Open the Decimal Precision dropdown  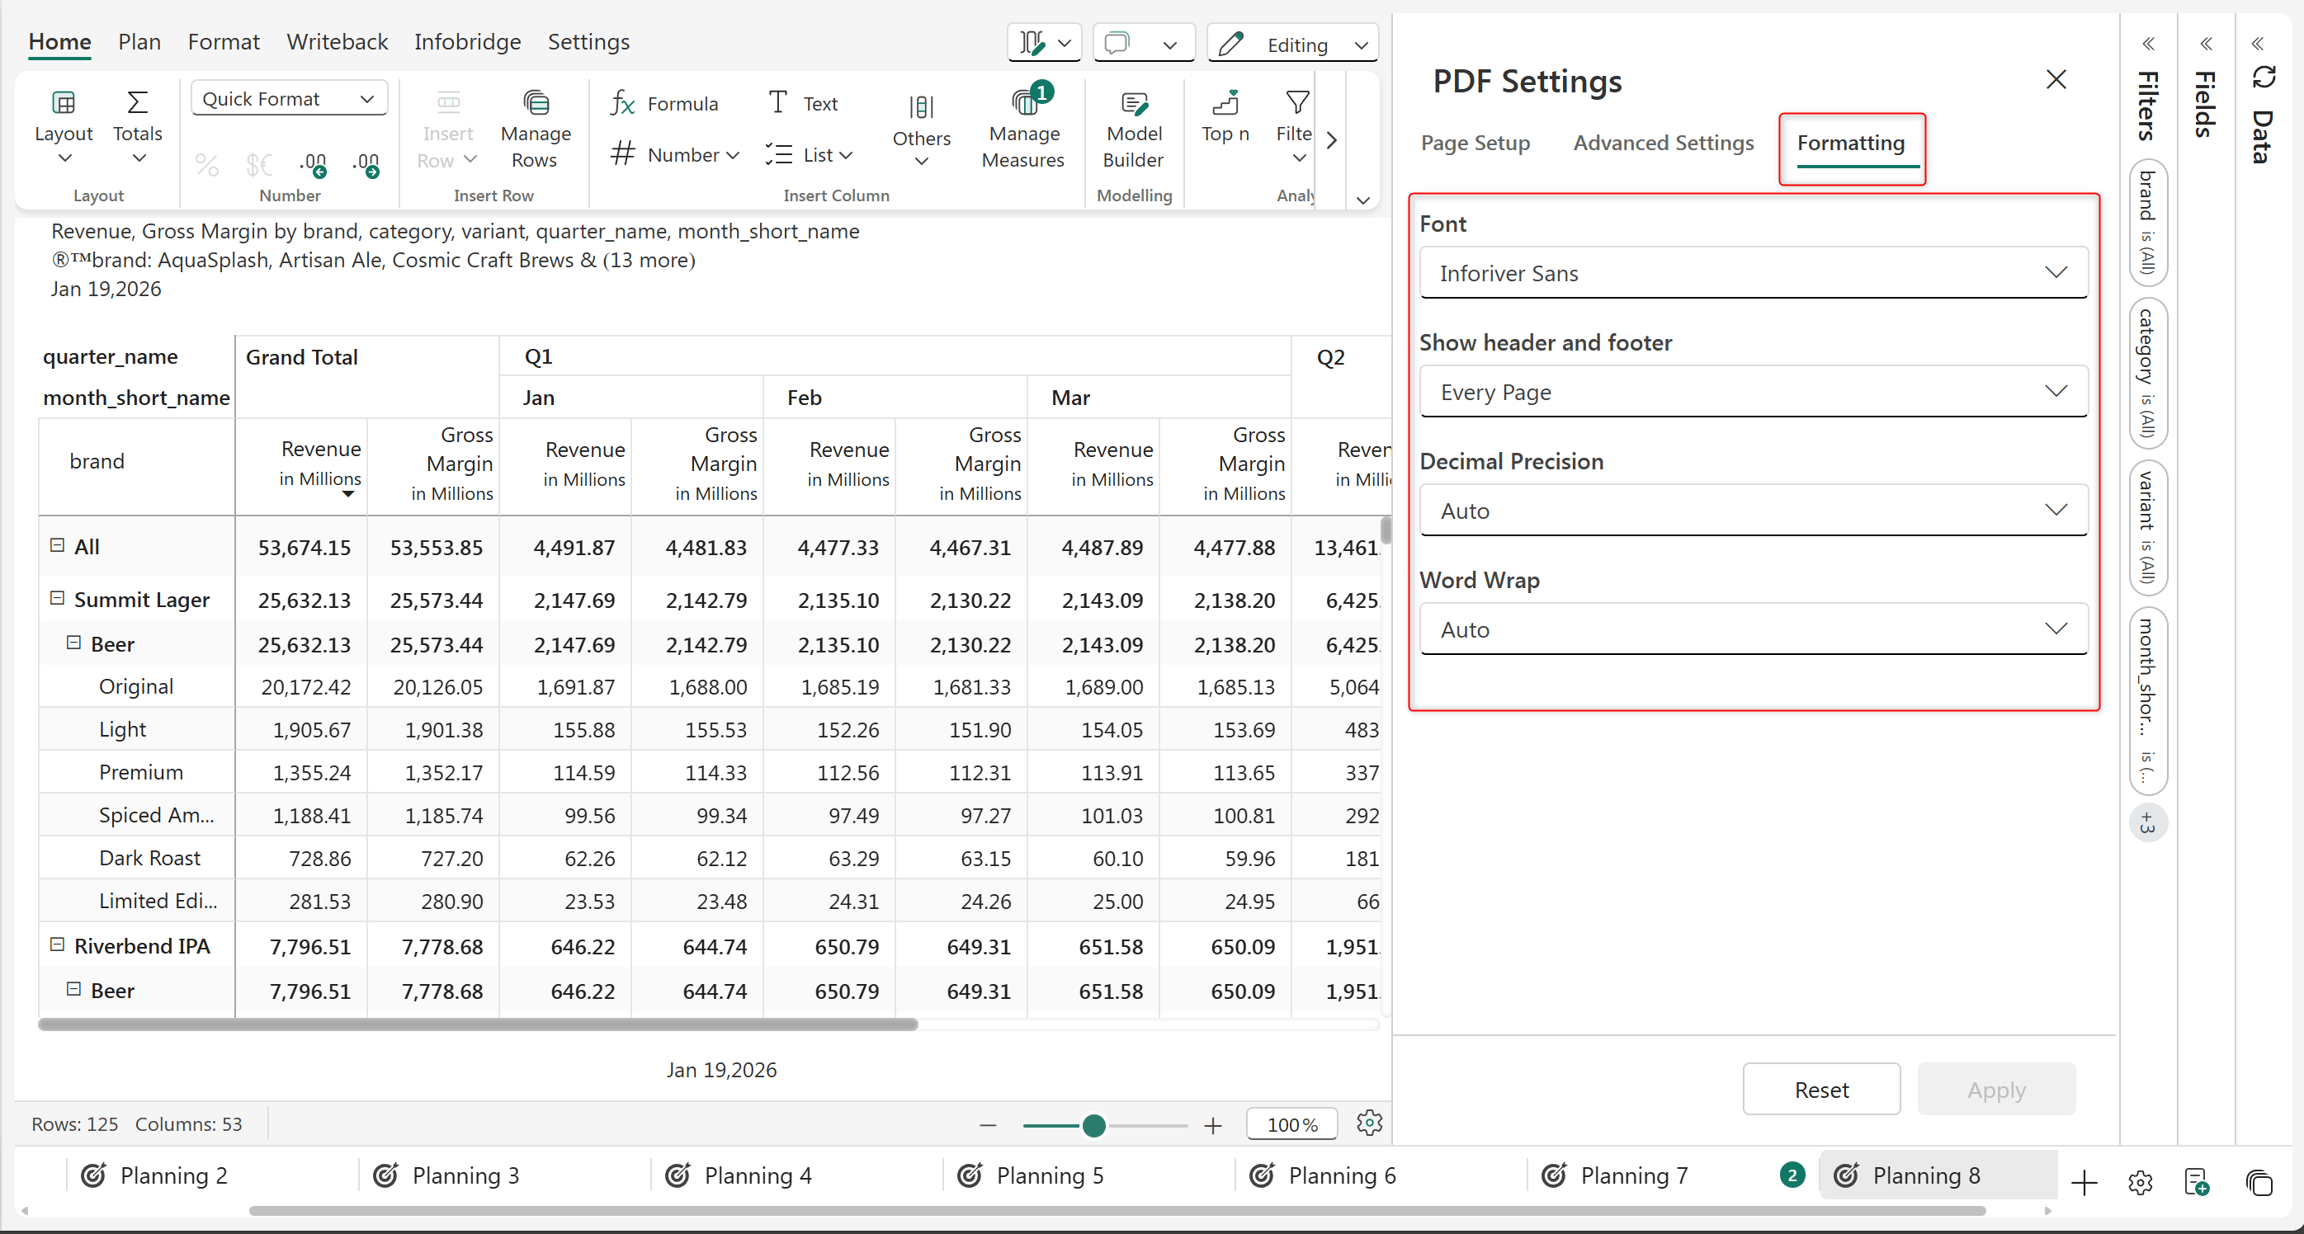pyautogui.click(x=1753, y=510)
